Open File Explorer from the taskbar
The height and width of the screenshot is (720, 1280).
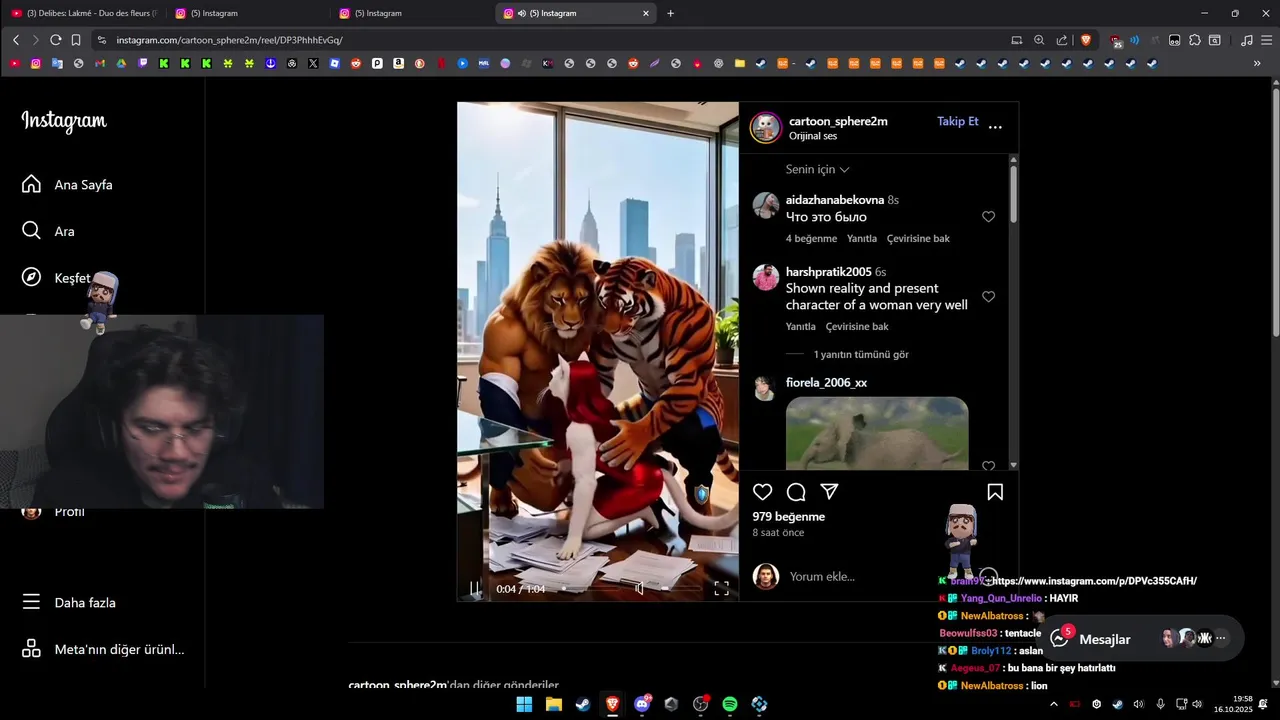[553, 704]
